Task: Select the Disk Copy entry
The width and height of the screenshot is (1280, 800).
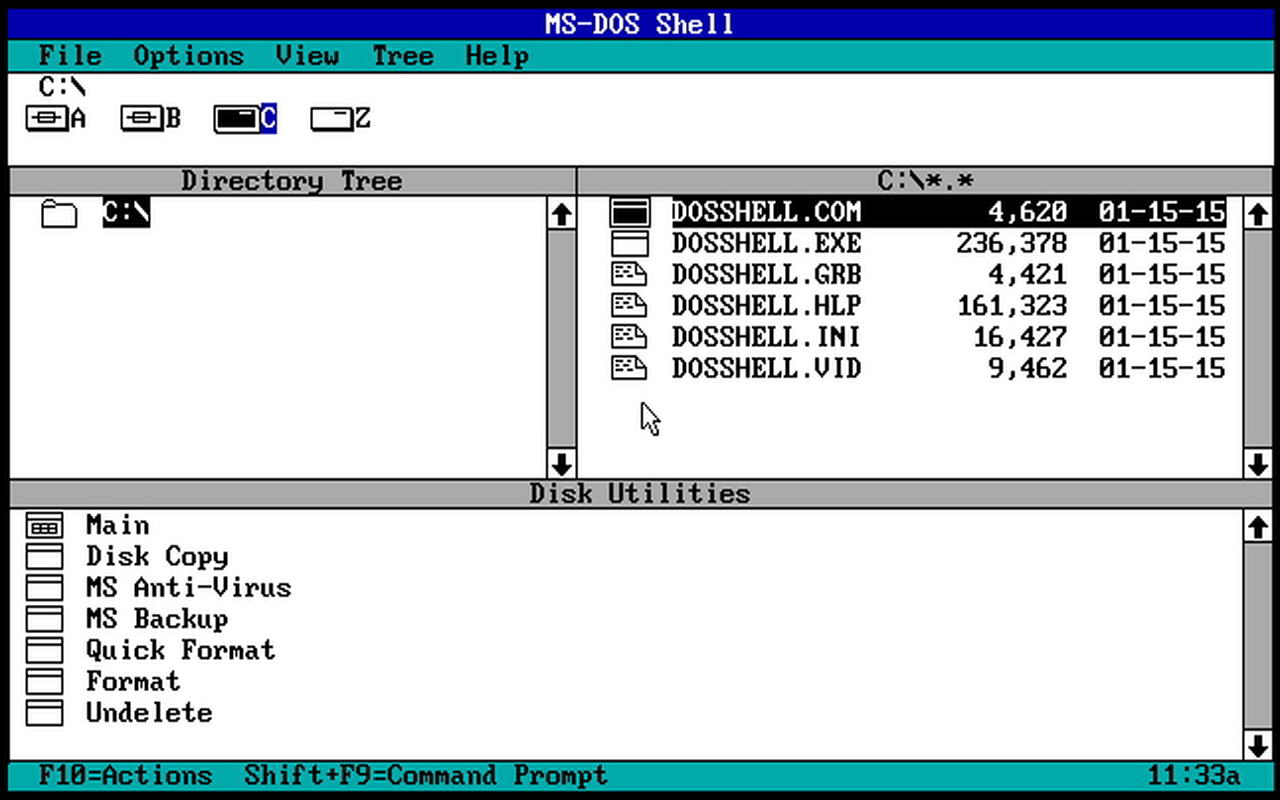Action: pos(157,557)
